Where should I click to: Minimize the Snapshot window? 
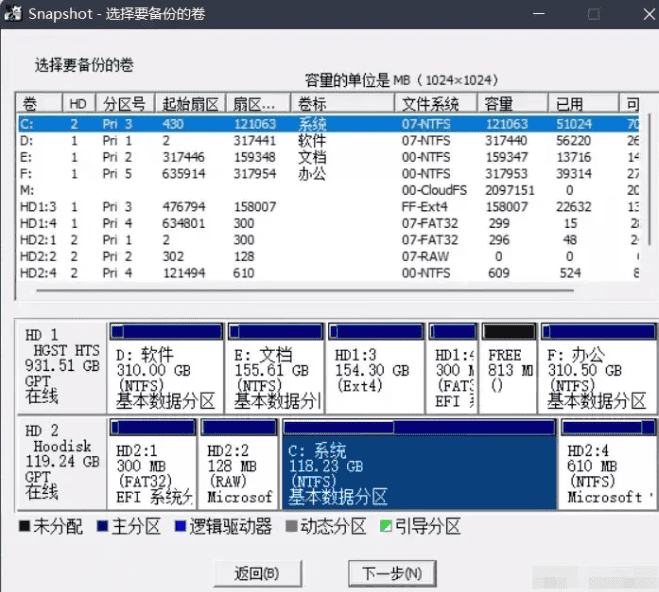point(539,14)
